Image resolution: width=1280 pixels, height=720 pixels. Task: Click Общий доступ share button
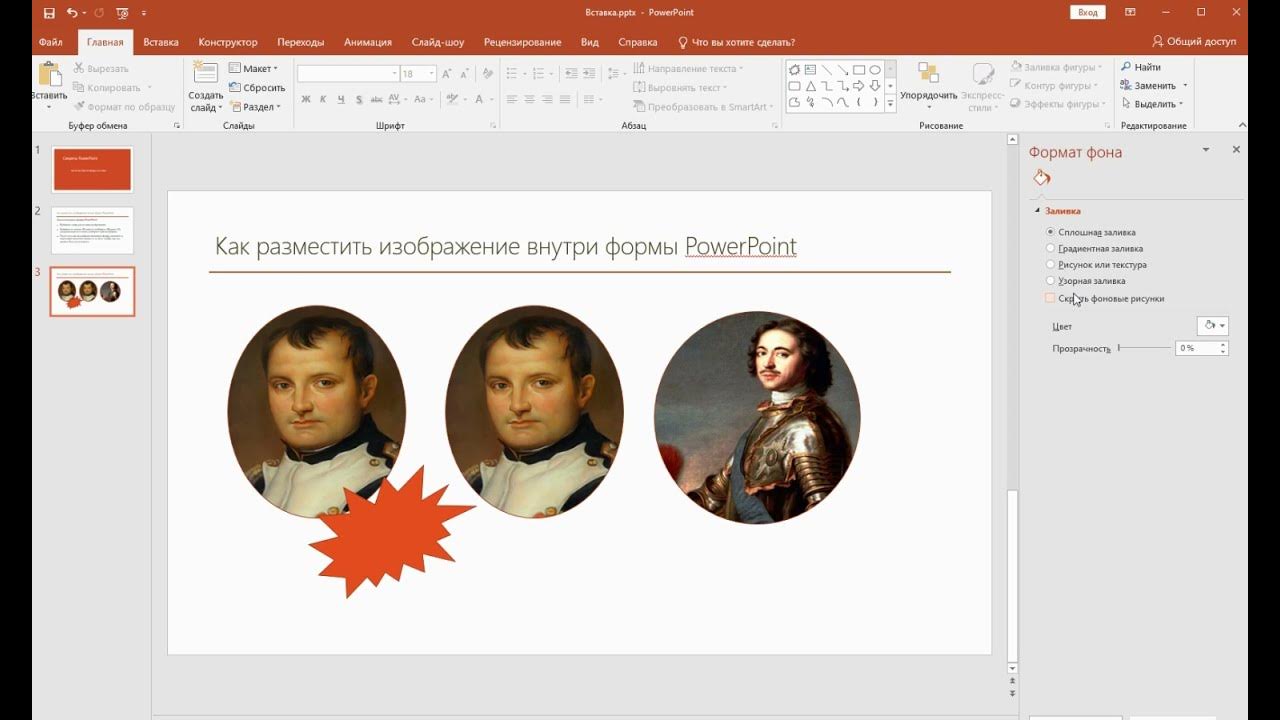[1194, 42]
